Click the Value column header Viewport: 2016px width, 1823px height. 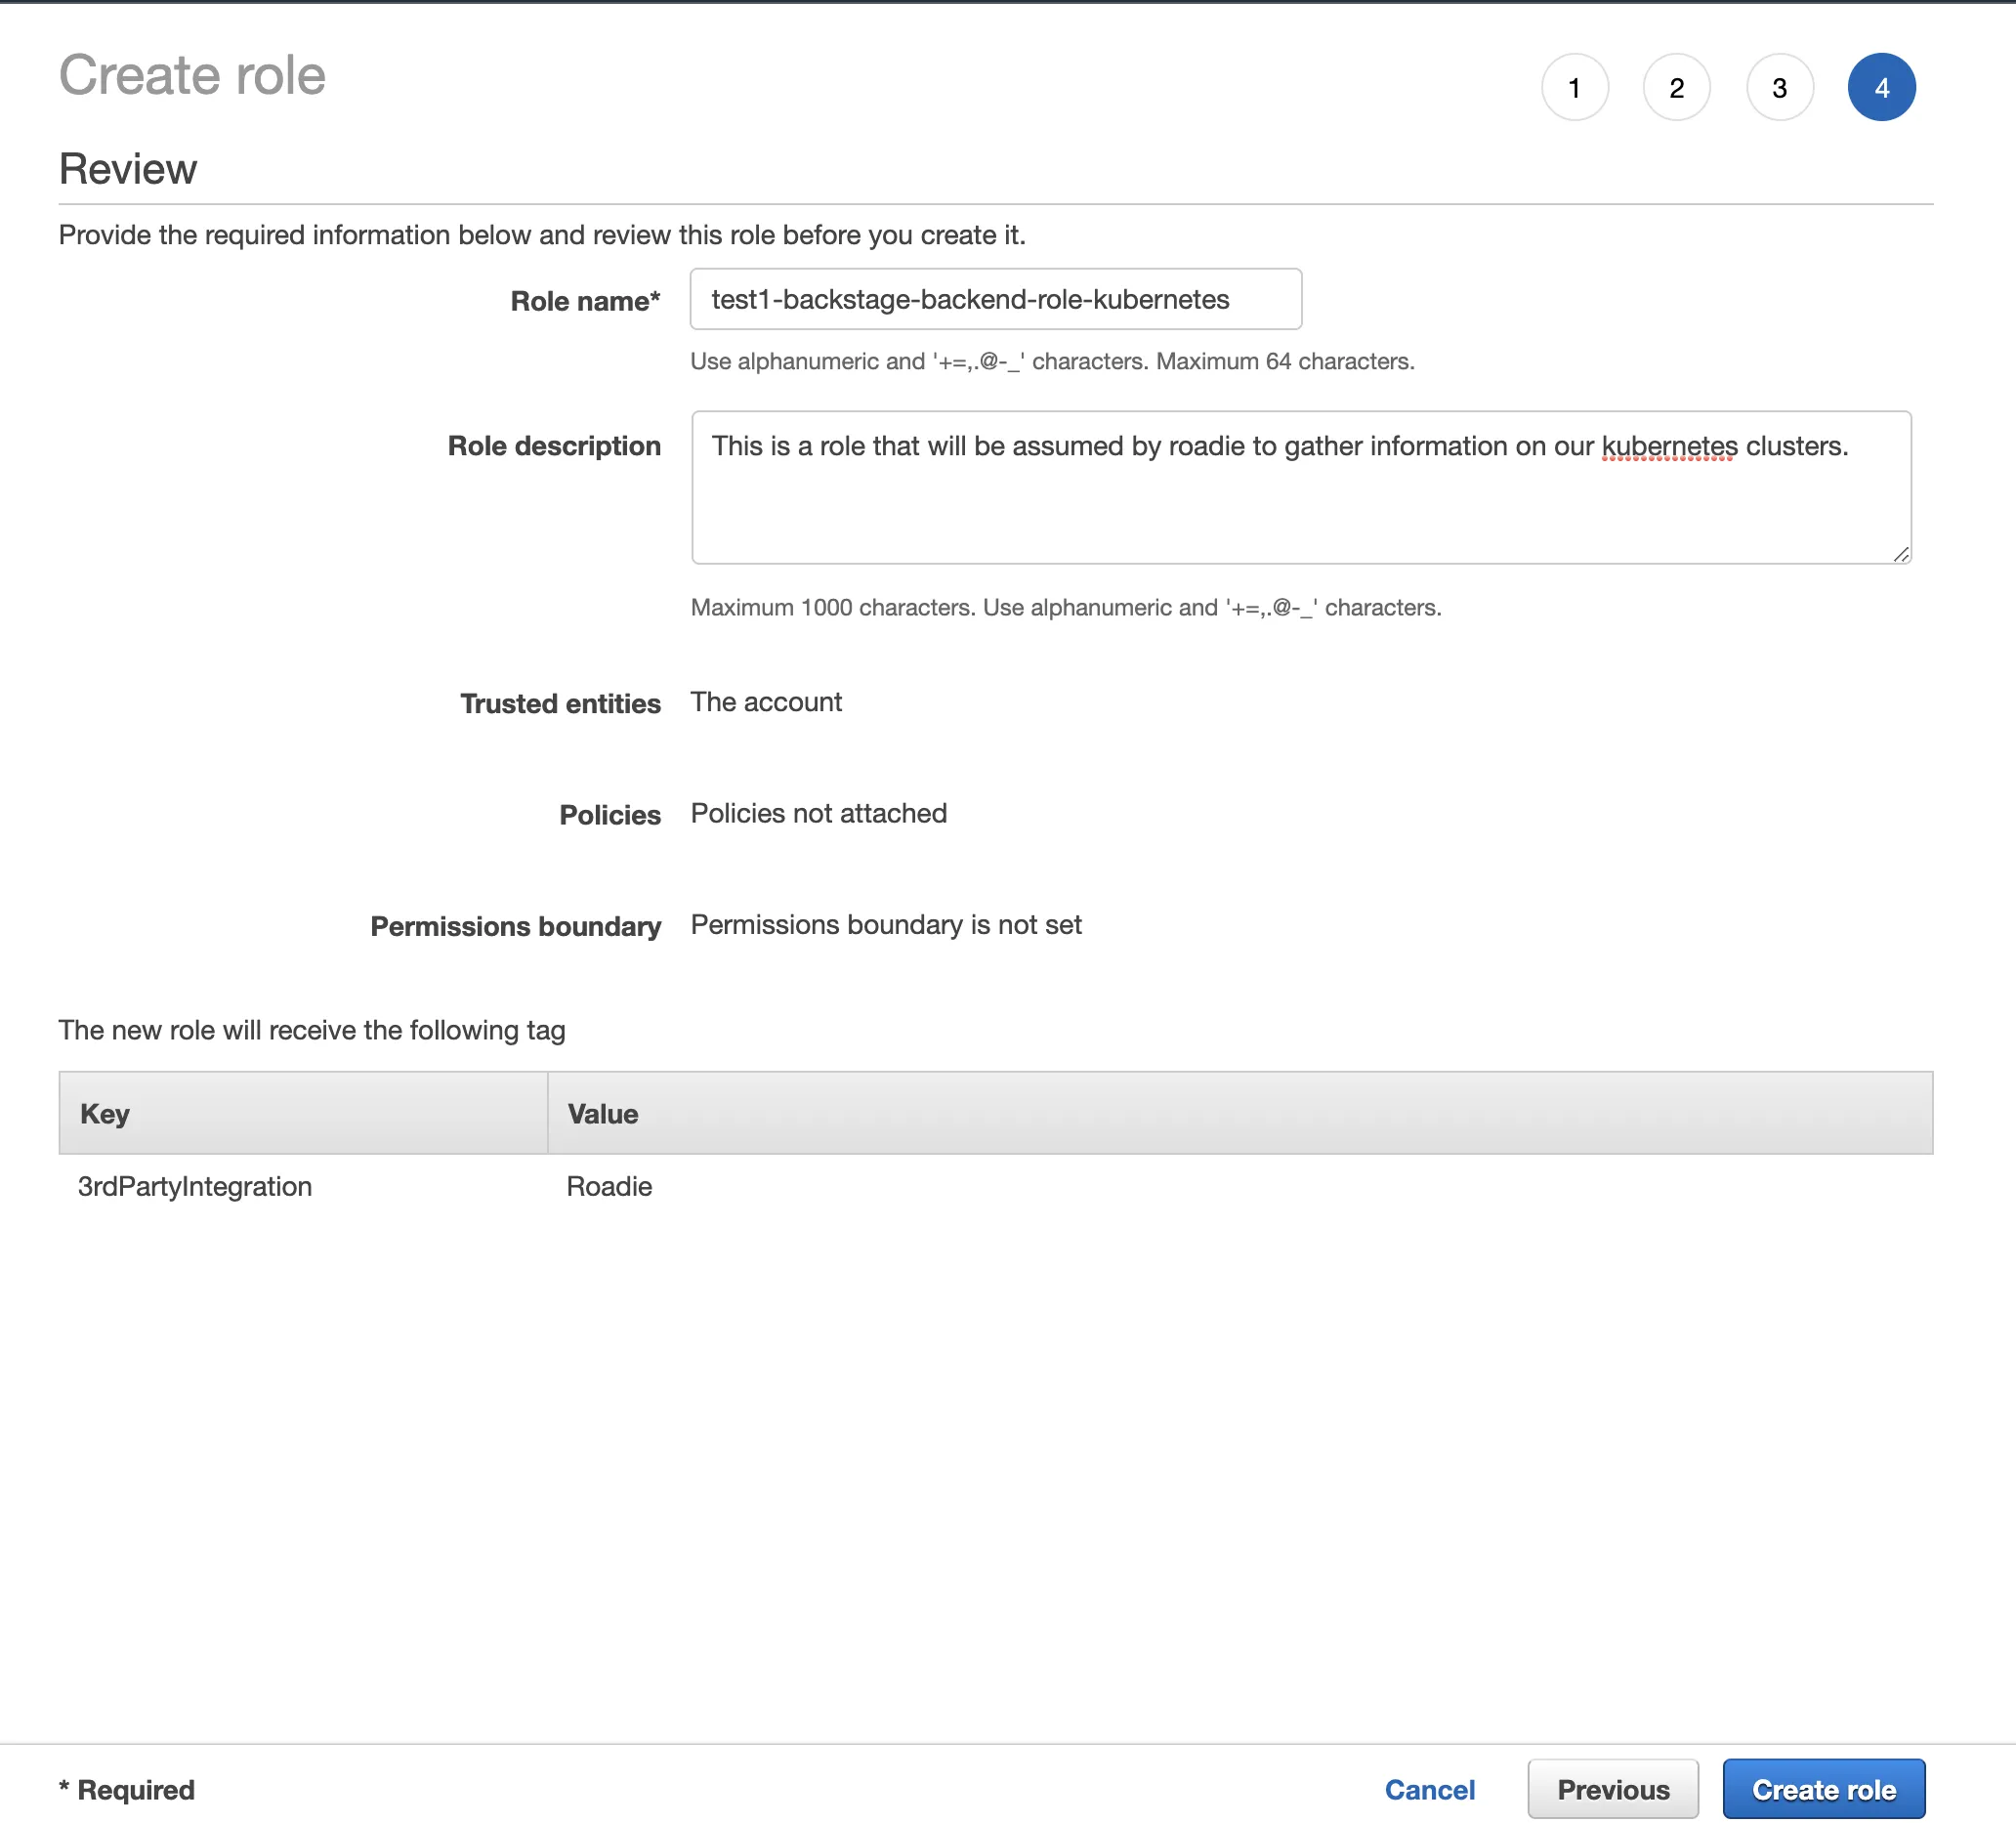coord(602,1113)
